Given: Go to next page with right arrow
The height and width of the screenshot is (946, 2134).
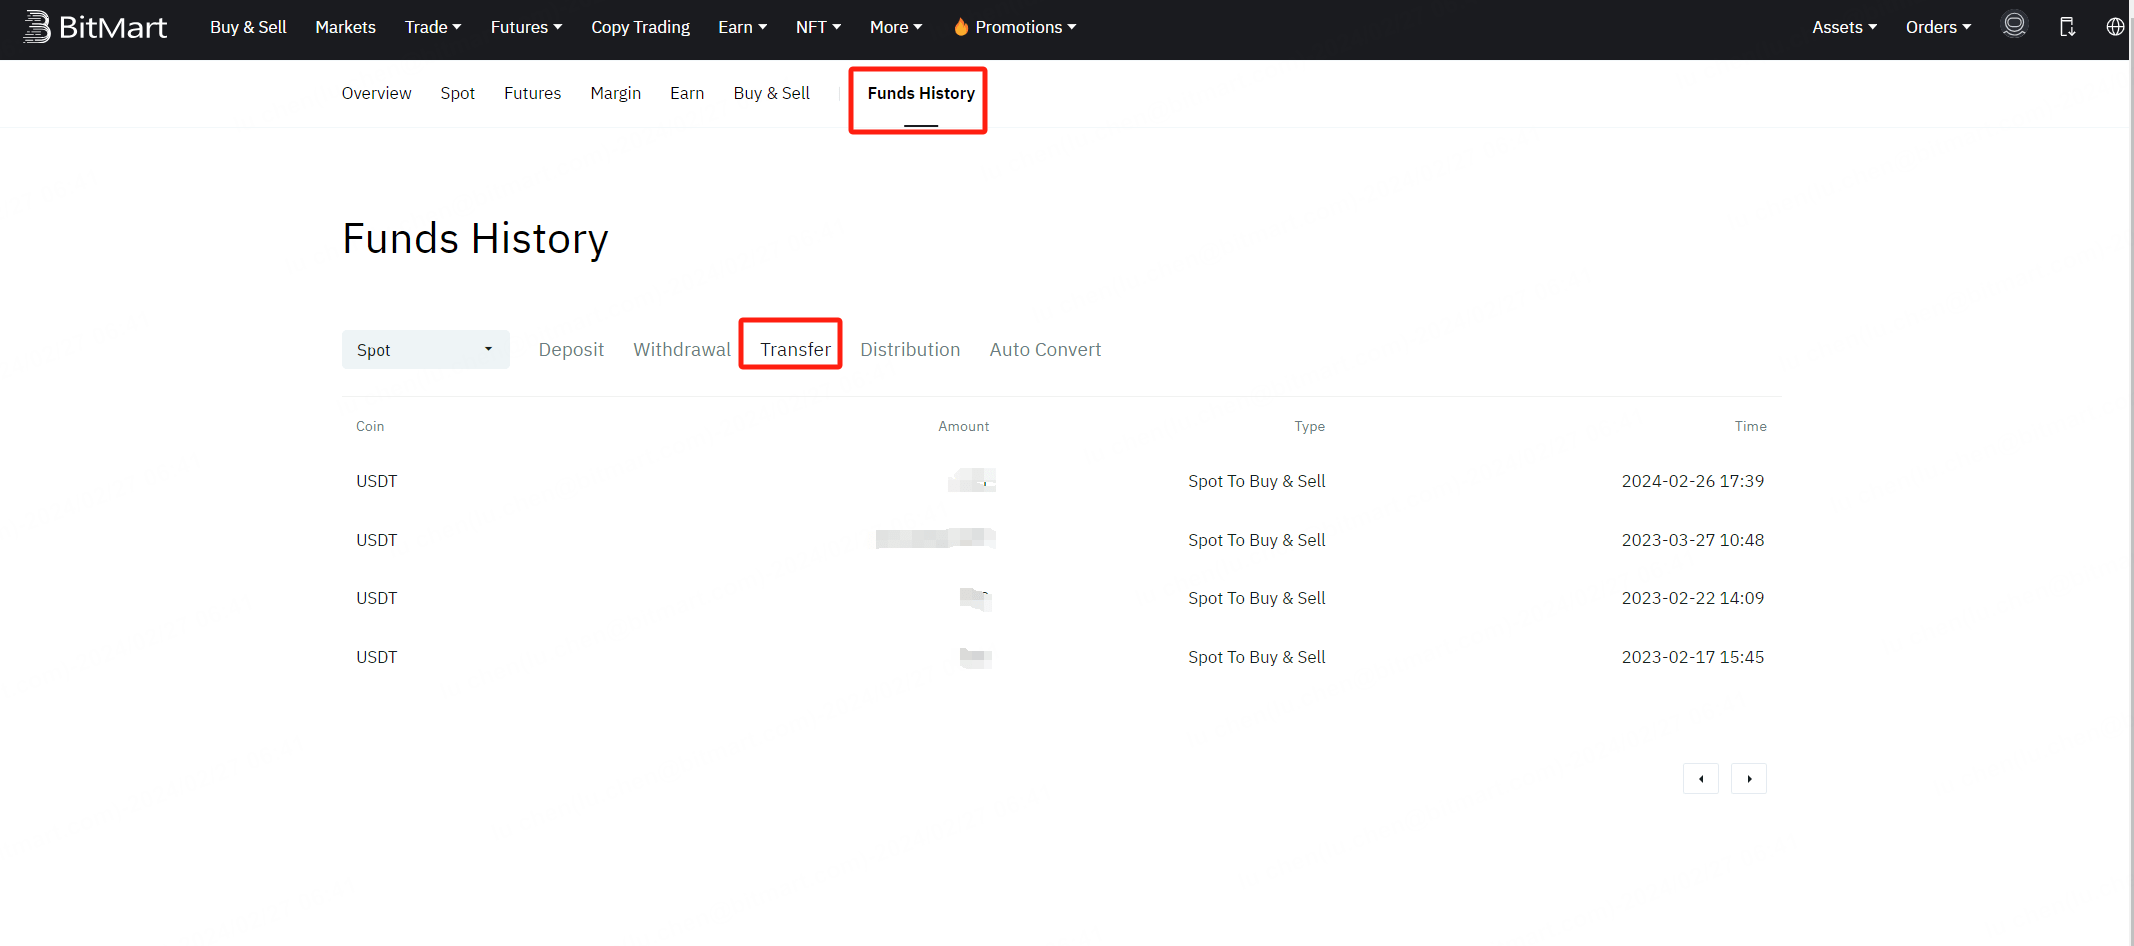Looking at the screenshot, I should pos(1748,778).
